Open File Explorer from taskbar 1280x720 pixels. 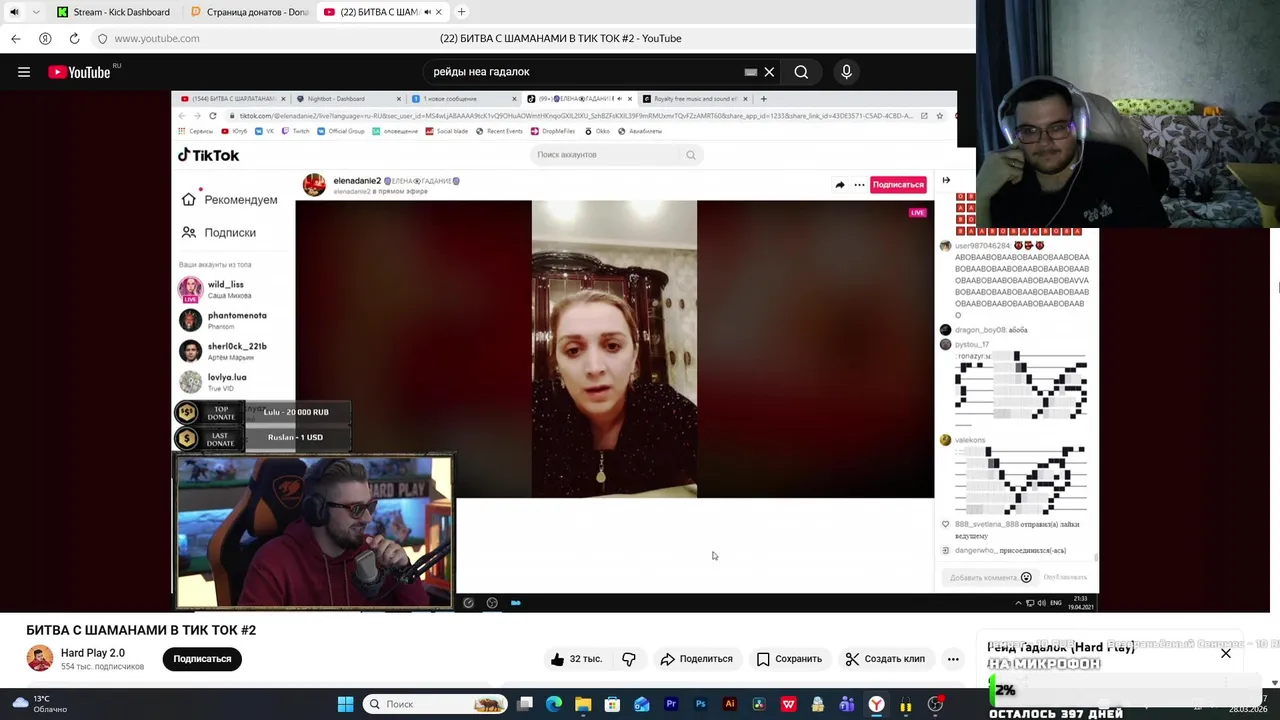click(583, 704)
